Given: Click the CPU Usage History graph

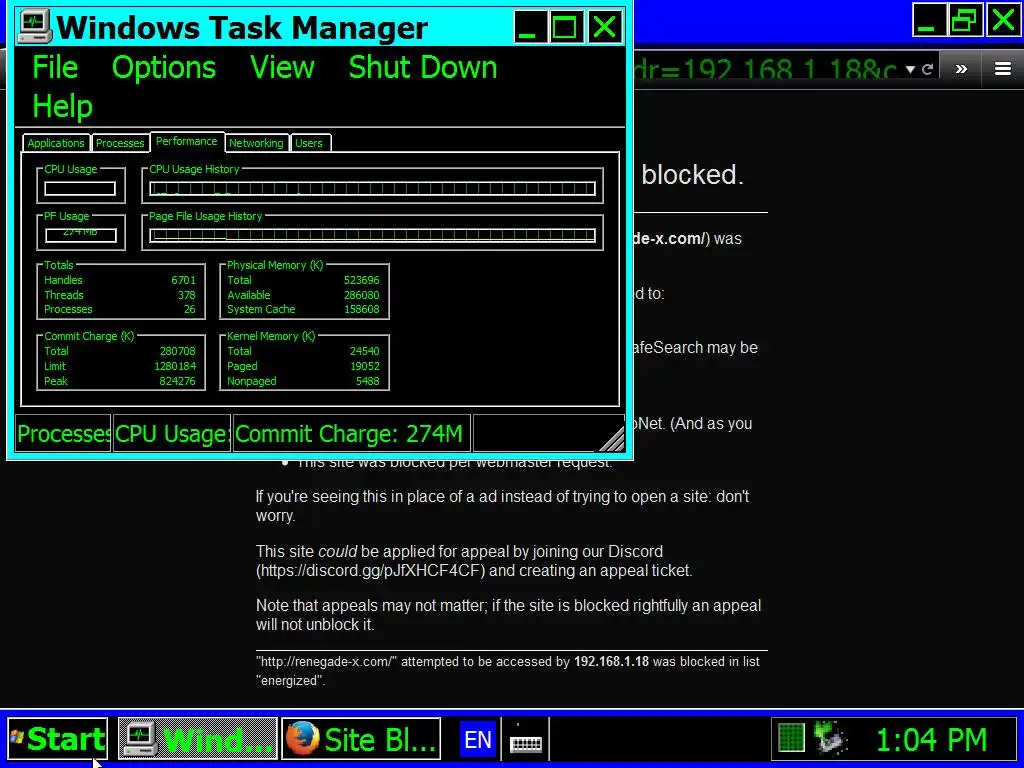Looking at the screenshot, I should 372,189.
